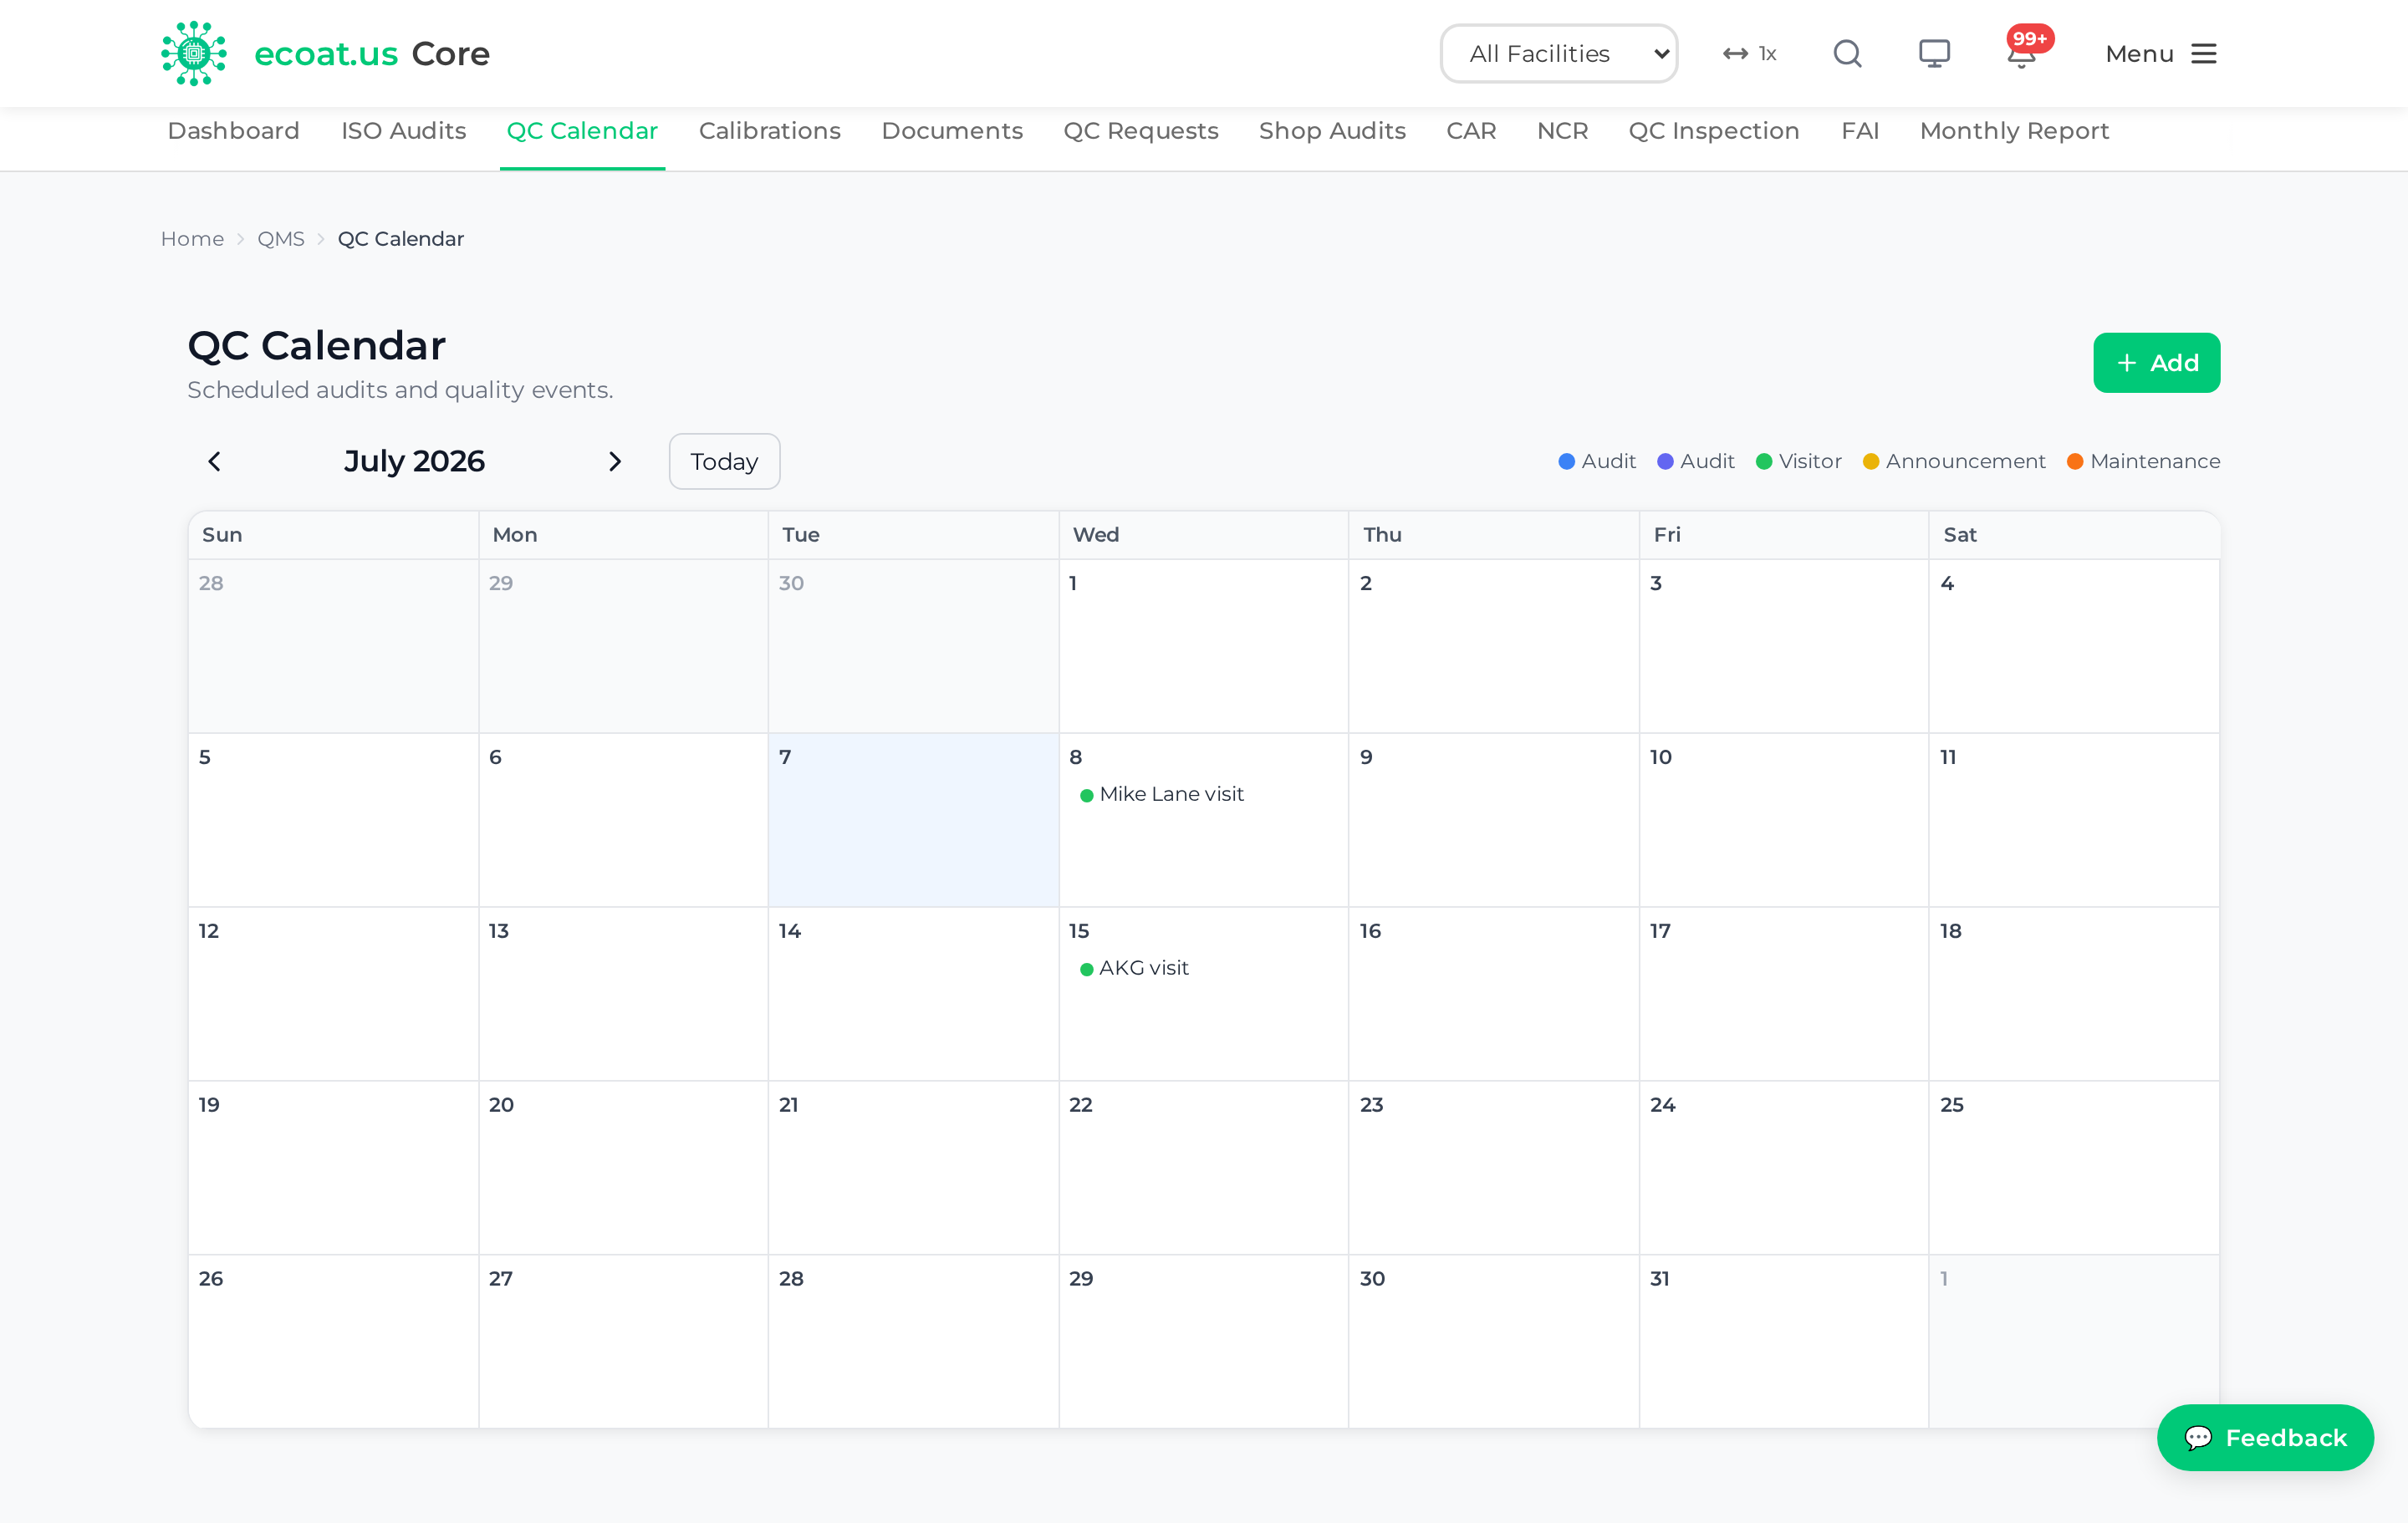Image resolution: width=2408 pixels, height=1523 pixels.
Task: Click the blue Audit legend dot
Action: tap(1566, 461)
